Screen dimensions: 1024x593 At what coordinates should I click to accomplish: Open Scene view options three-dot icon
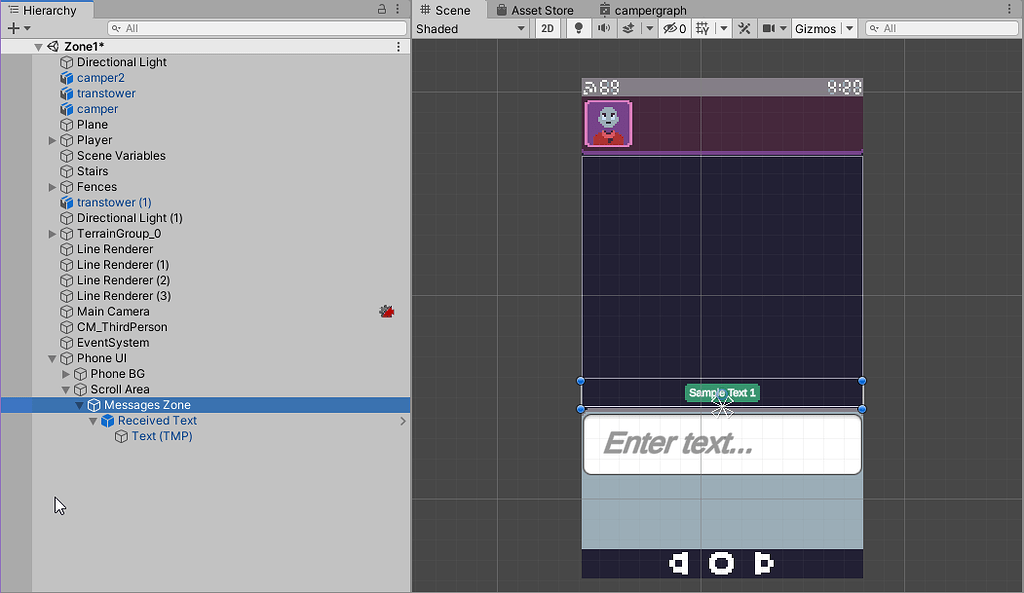coord(1009,9)
